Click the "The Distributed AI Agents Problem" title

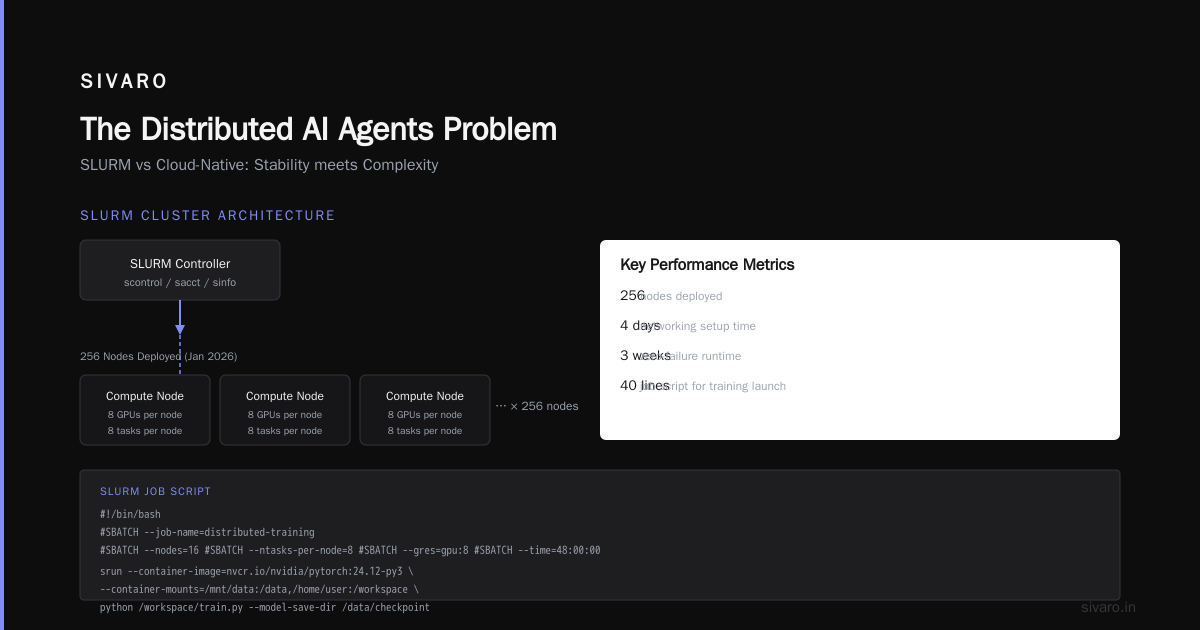(x=319, y=130)
